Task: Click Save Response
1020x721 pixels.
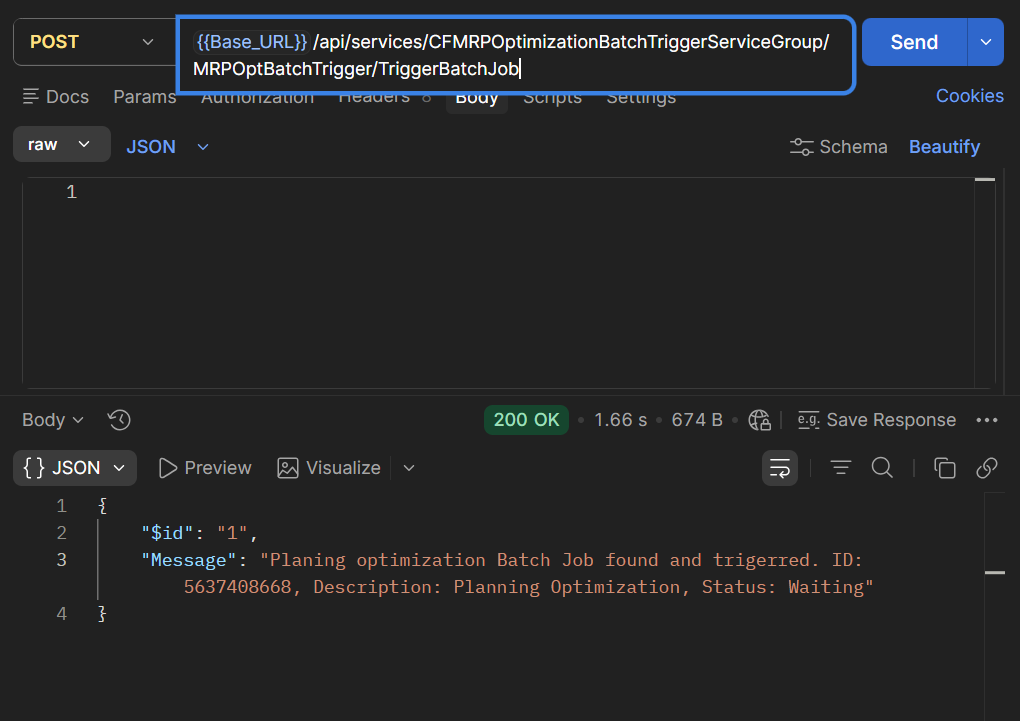Action: tap(876, 420)
